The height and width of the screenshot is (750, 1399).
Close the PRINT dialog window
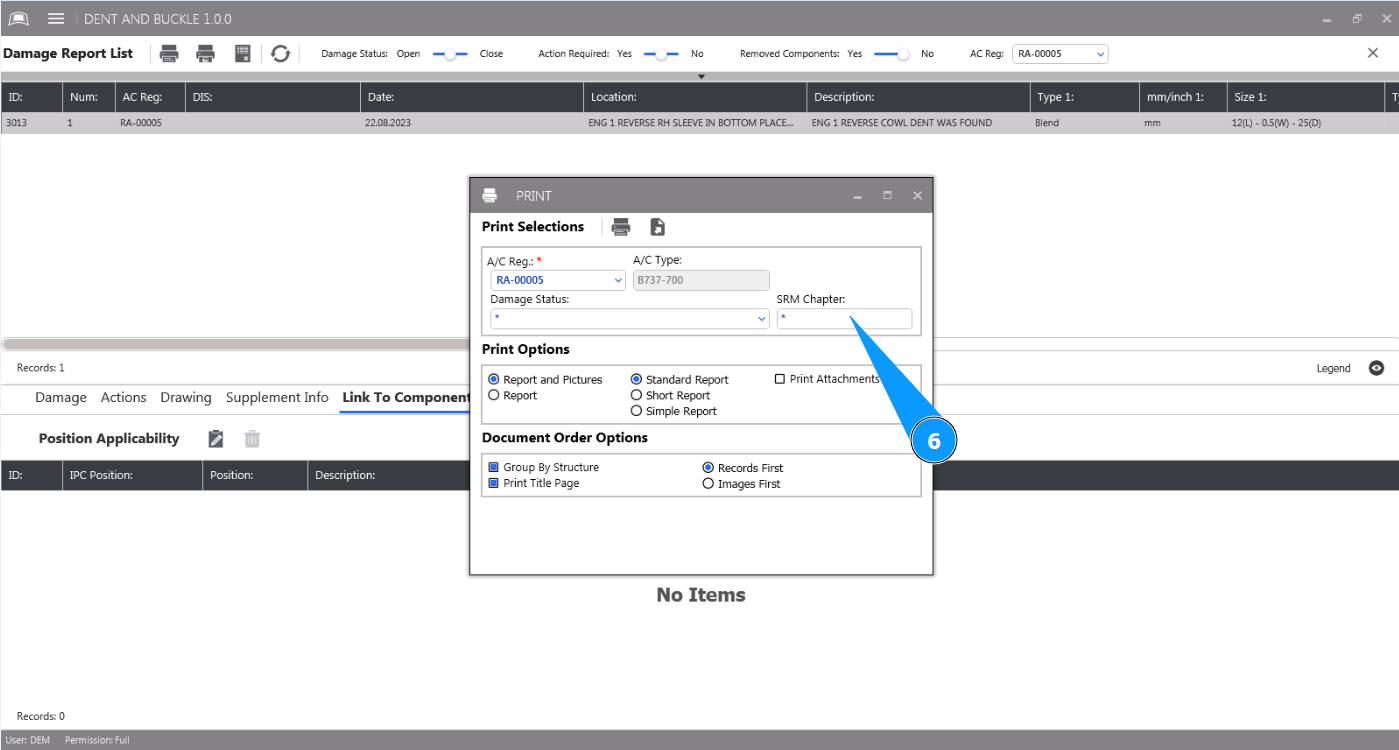(x=917, y=196)
